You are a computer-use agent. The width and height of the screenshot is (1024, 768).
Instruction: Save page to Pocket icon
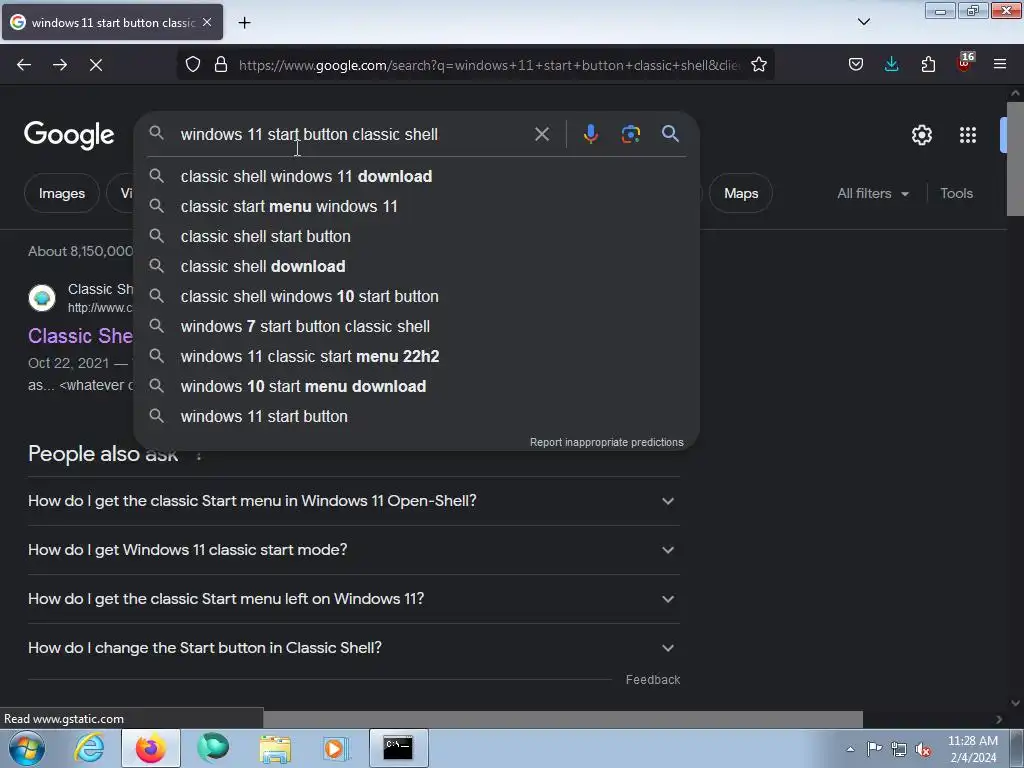[x=856, y=65]
